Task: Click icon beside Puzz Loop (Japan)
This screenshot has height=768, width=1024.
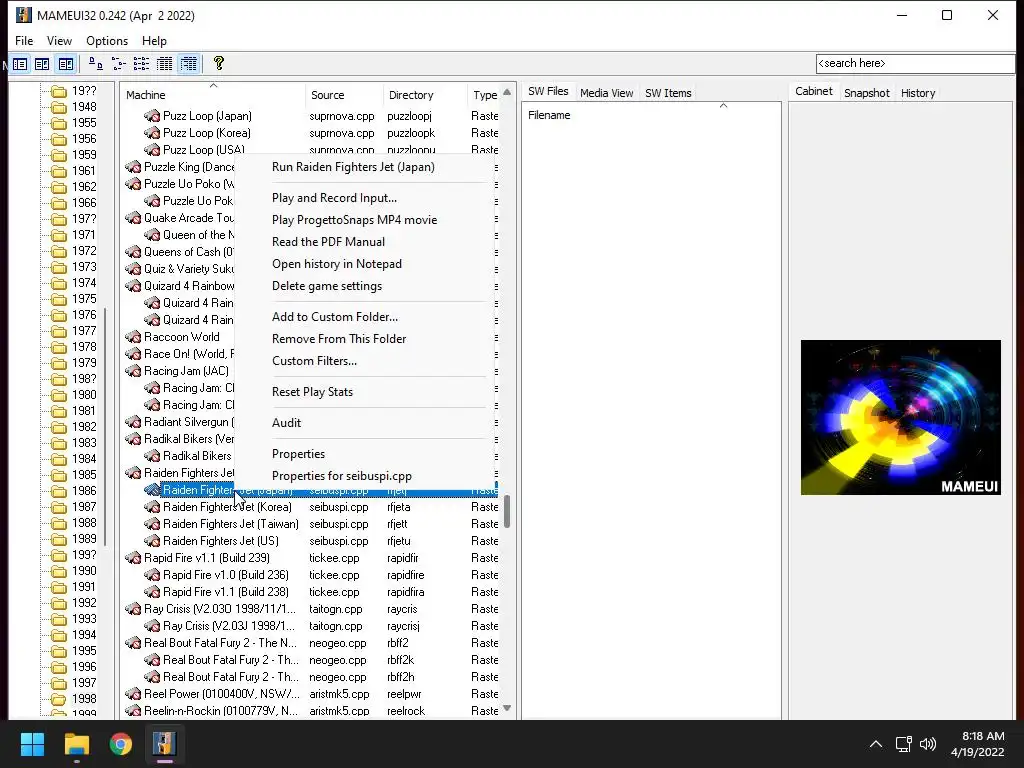Action: (152, 116)
